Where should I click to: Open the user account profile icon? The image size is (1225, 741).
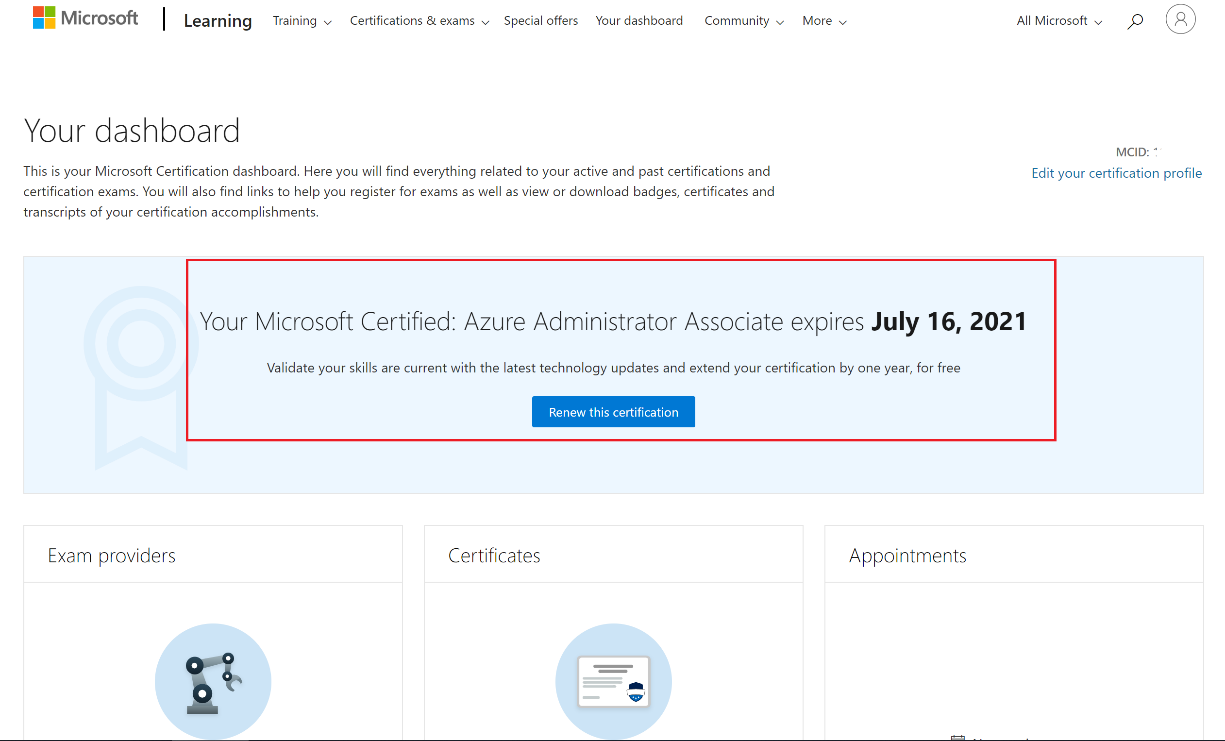(1181, 19)
